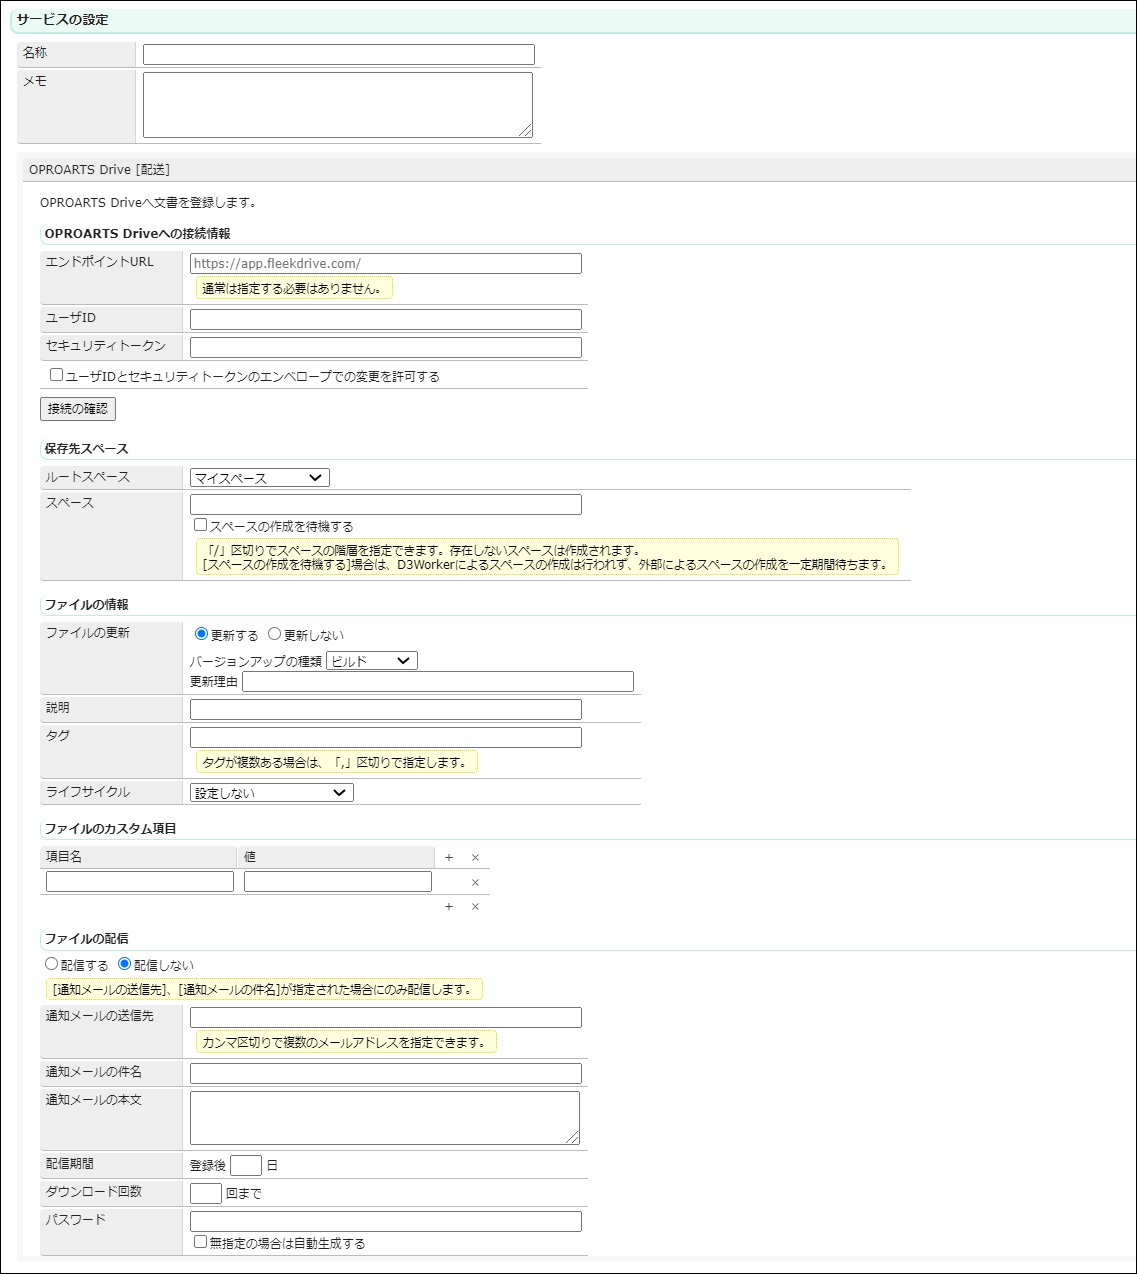Enable ユーザIDとセキュリティトークン envelope change checkbox

point(57,375)
